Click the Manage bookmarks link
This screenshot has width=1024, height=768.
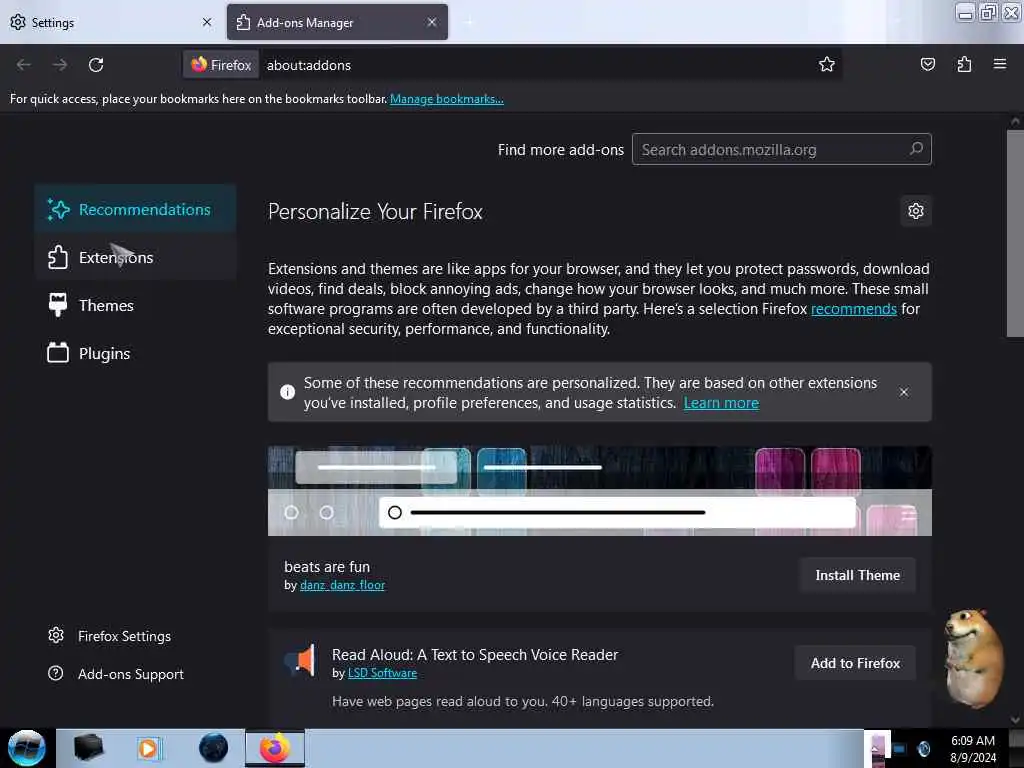[x=447, y=99]
